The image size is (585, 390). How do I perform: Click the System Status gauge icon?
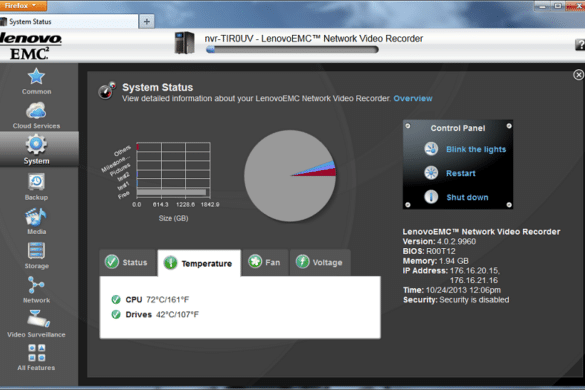click(x=107, y=91)
